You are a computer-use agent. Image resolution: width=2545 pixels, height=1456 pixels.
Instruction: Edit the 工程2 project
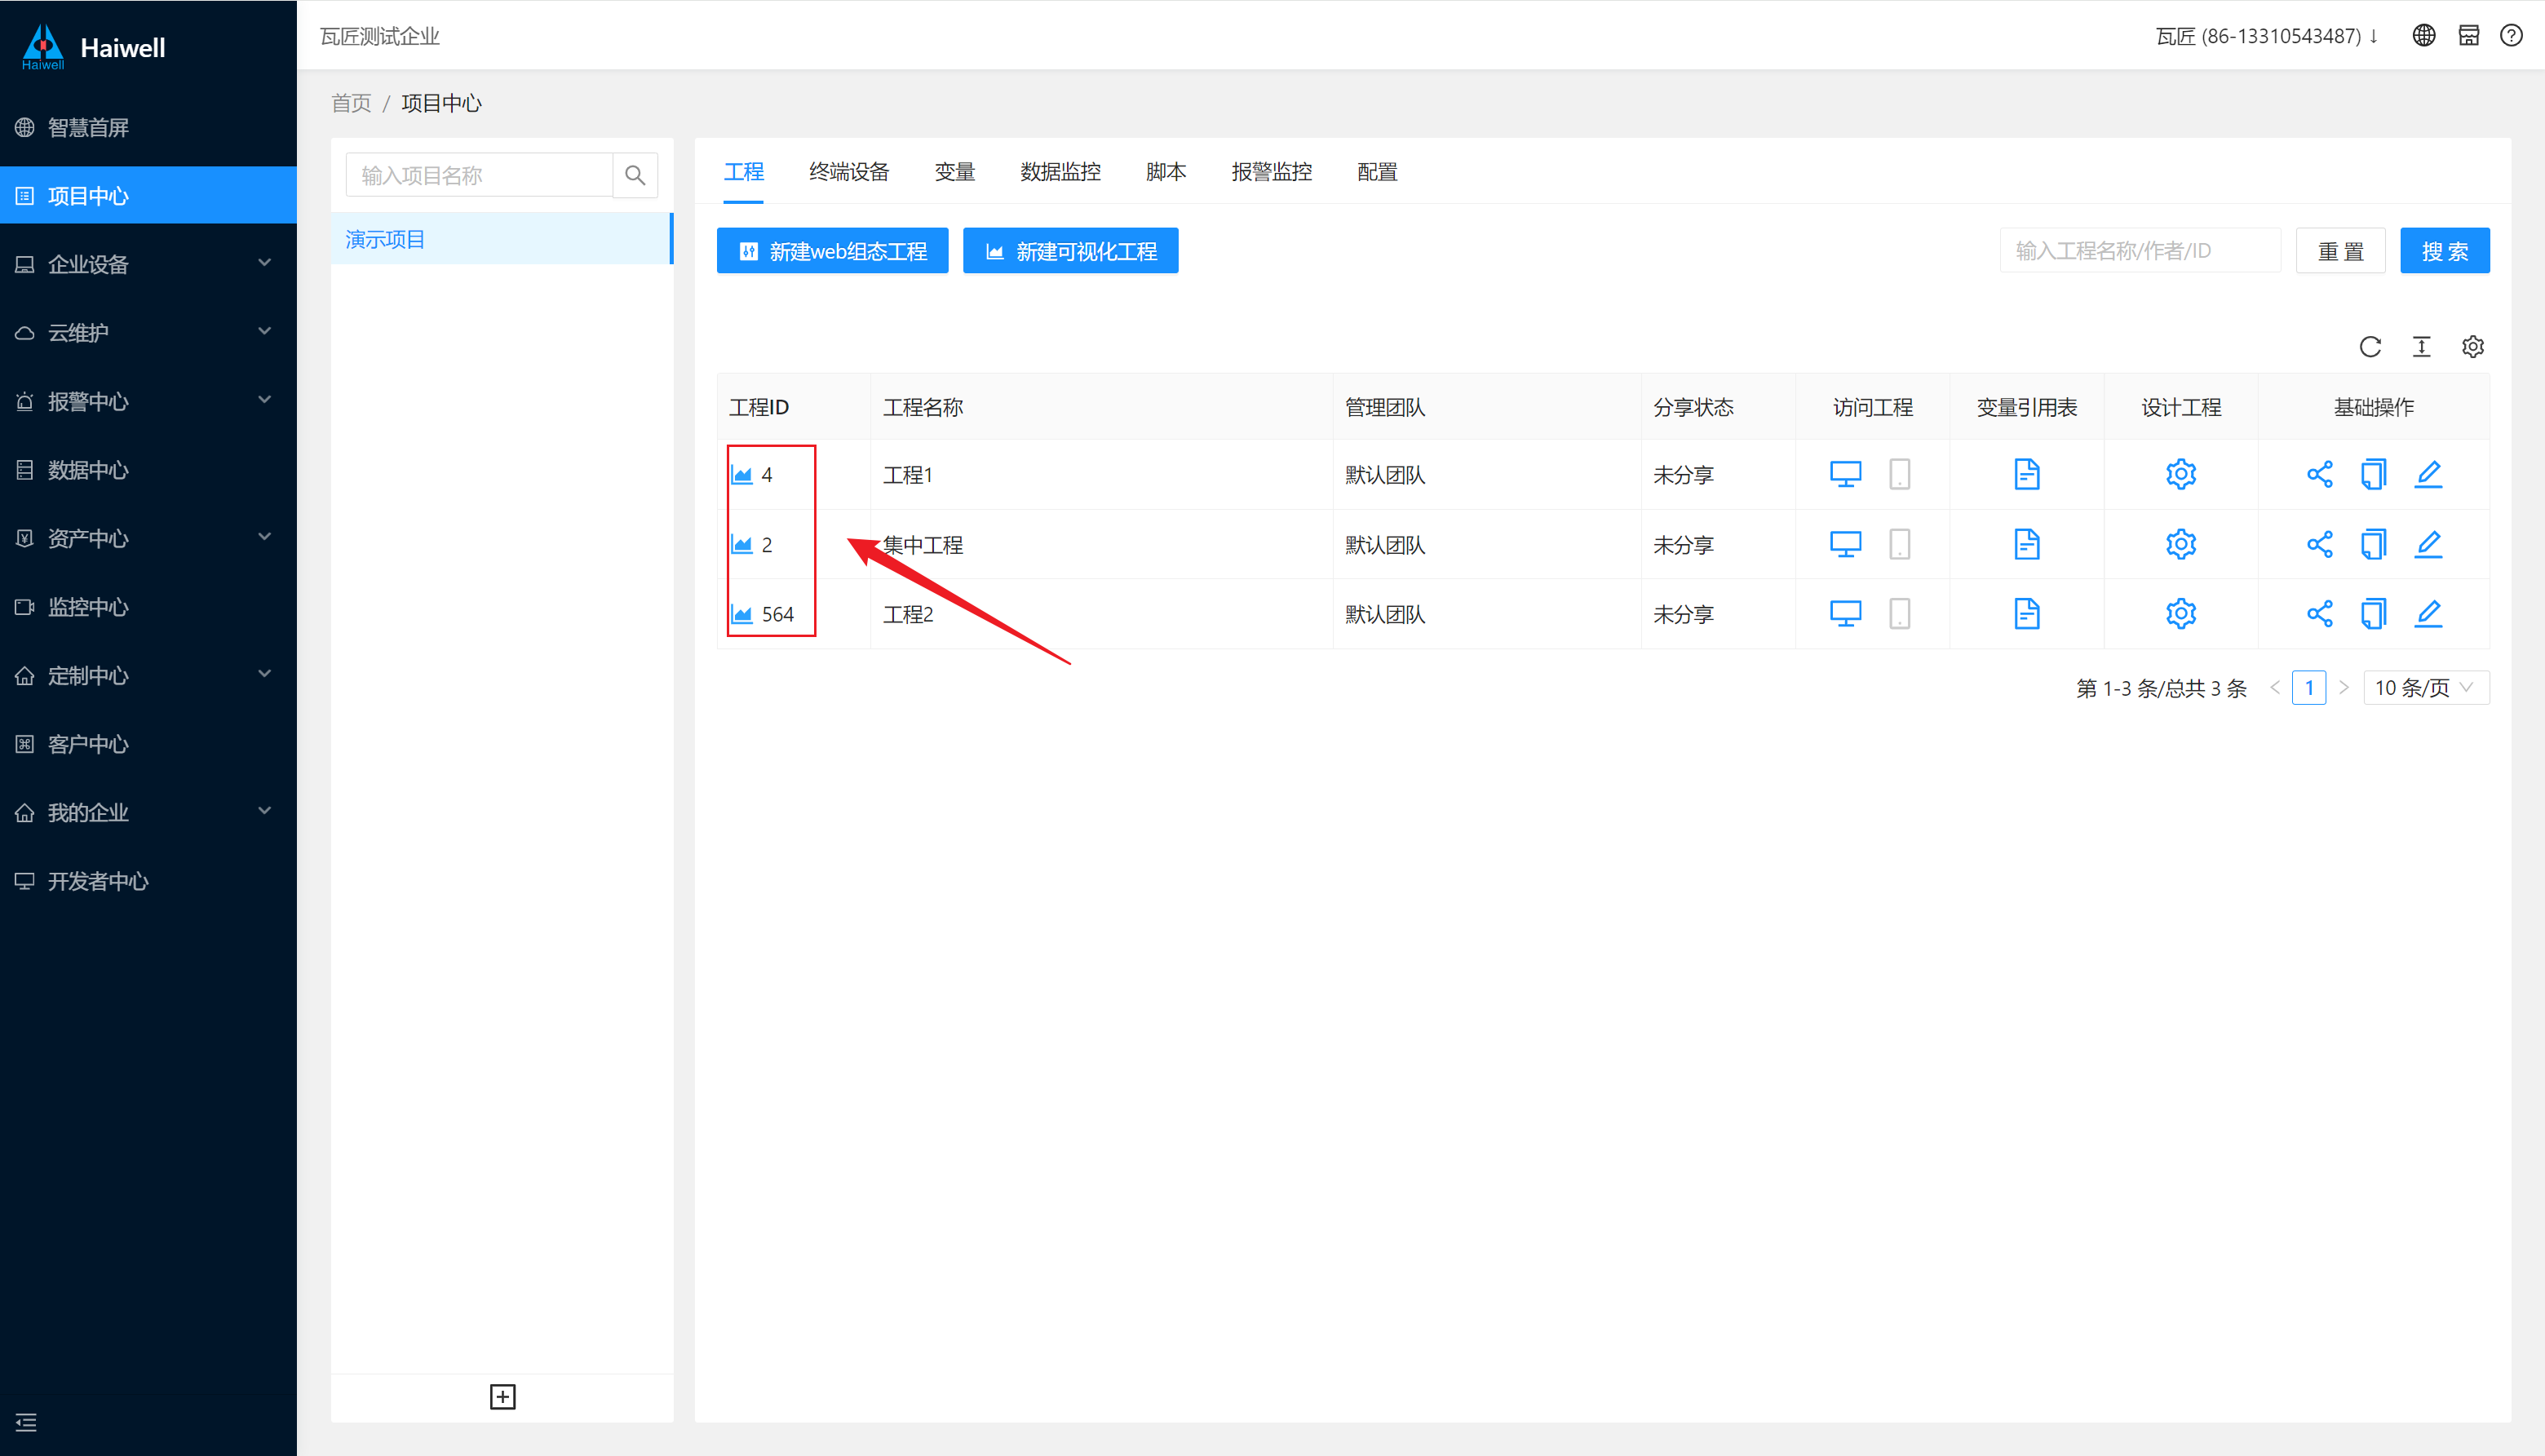[x=2429, y=613]
